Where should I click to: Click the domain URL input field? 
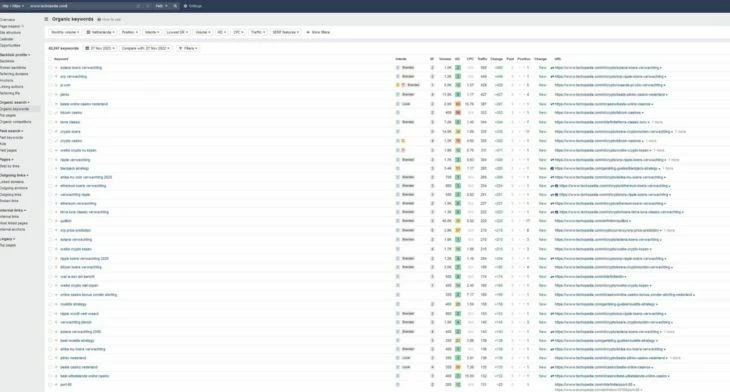click(x=81, y=6)
